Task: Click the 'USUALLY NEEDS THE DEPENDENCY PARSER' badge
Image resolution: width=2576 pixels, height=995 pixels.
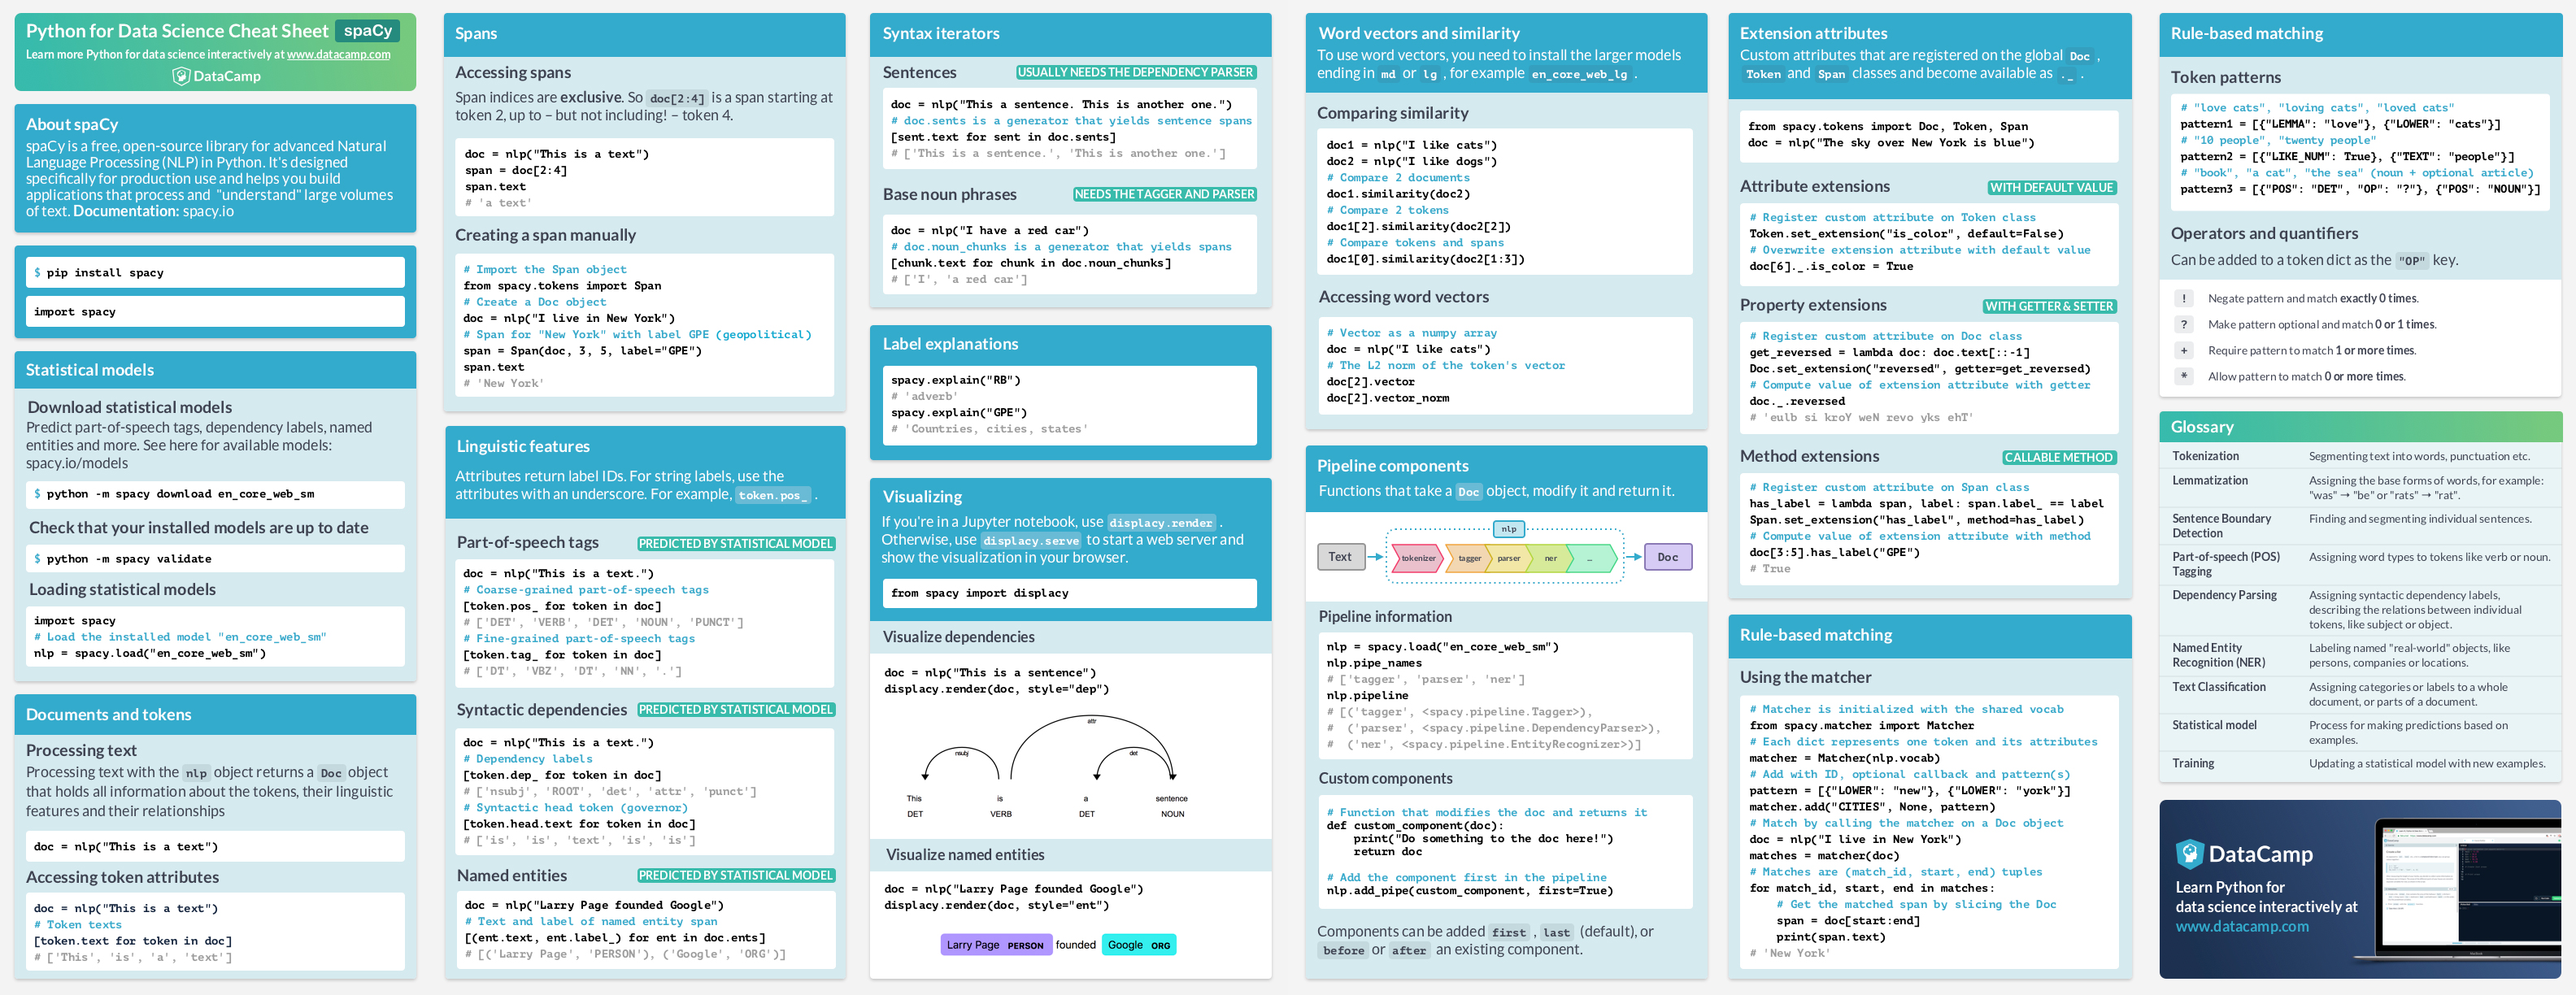Action: [x=1135, y=72]
